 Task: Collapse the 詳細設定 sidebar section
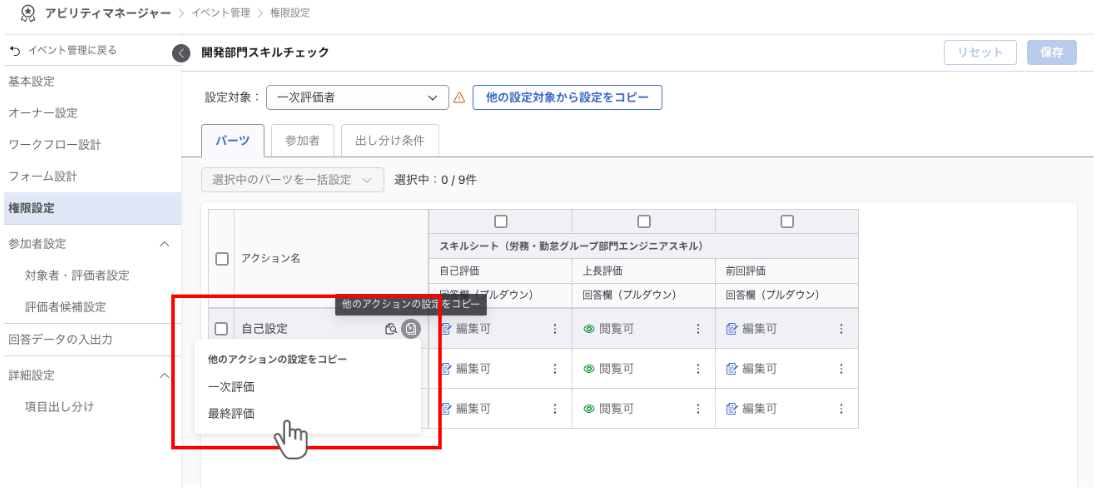pyautogui.click(x=165, y=375)
